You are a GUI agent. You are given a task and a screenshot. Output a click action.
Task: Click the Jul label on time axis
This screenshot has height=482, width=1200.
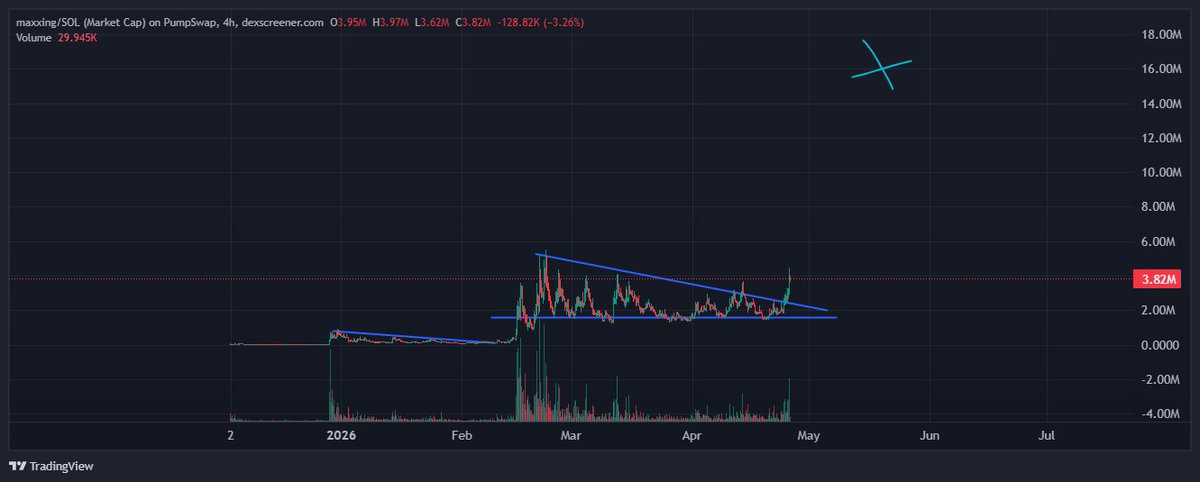click(x=1047, y=436)
